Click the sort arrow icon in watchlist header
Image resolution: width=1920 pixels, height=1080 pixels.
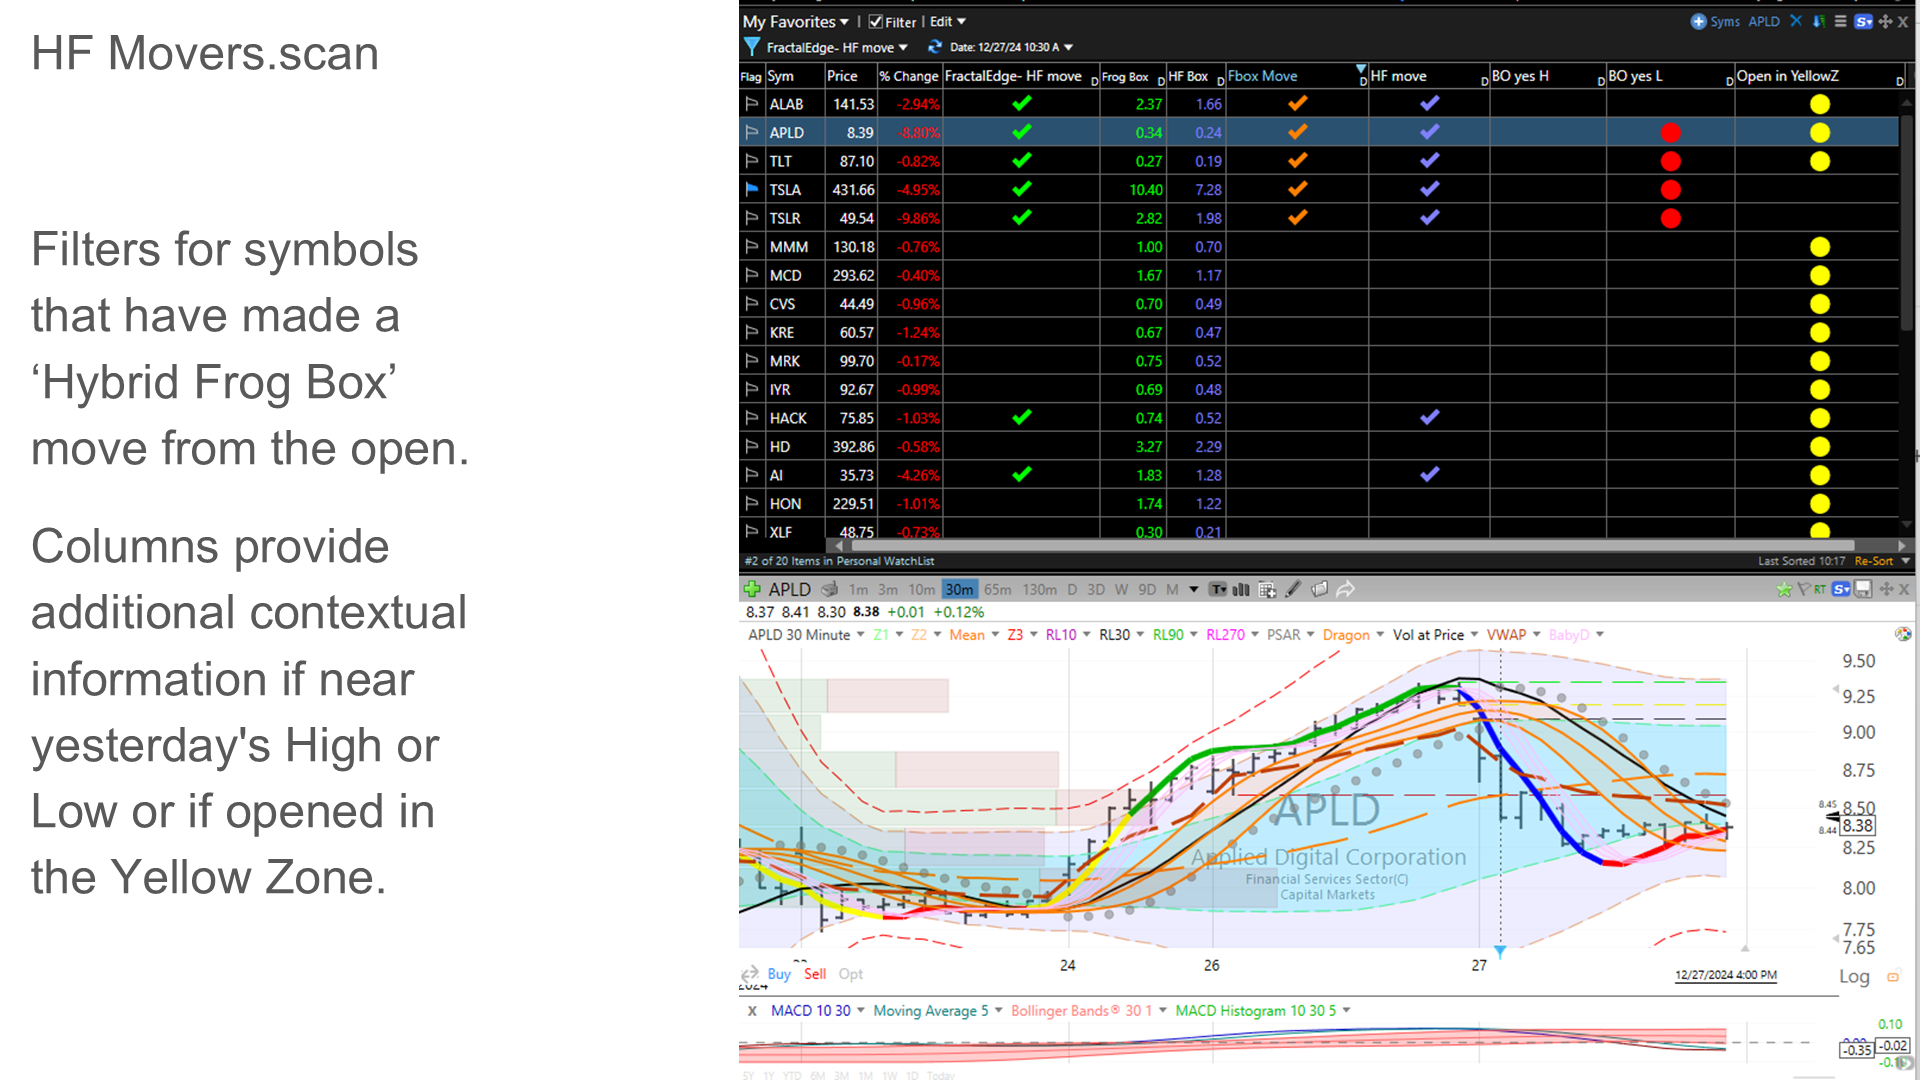point(1819,22)
